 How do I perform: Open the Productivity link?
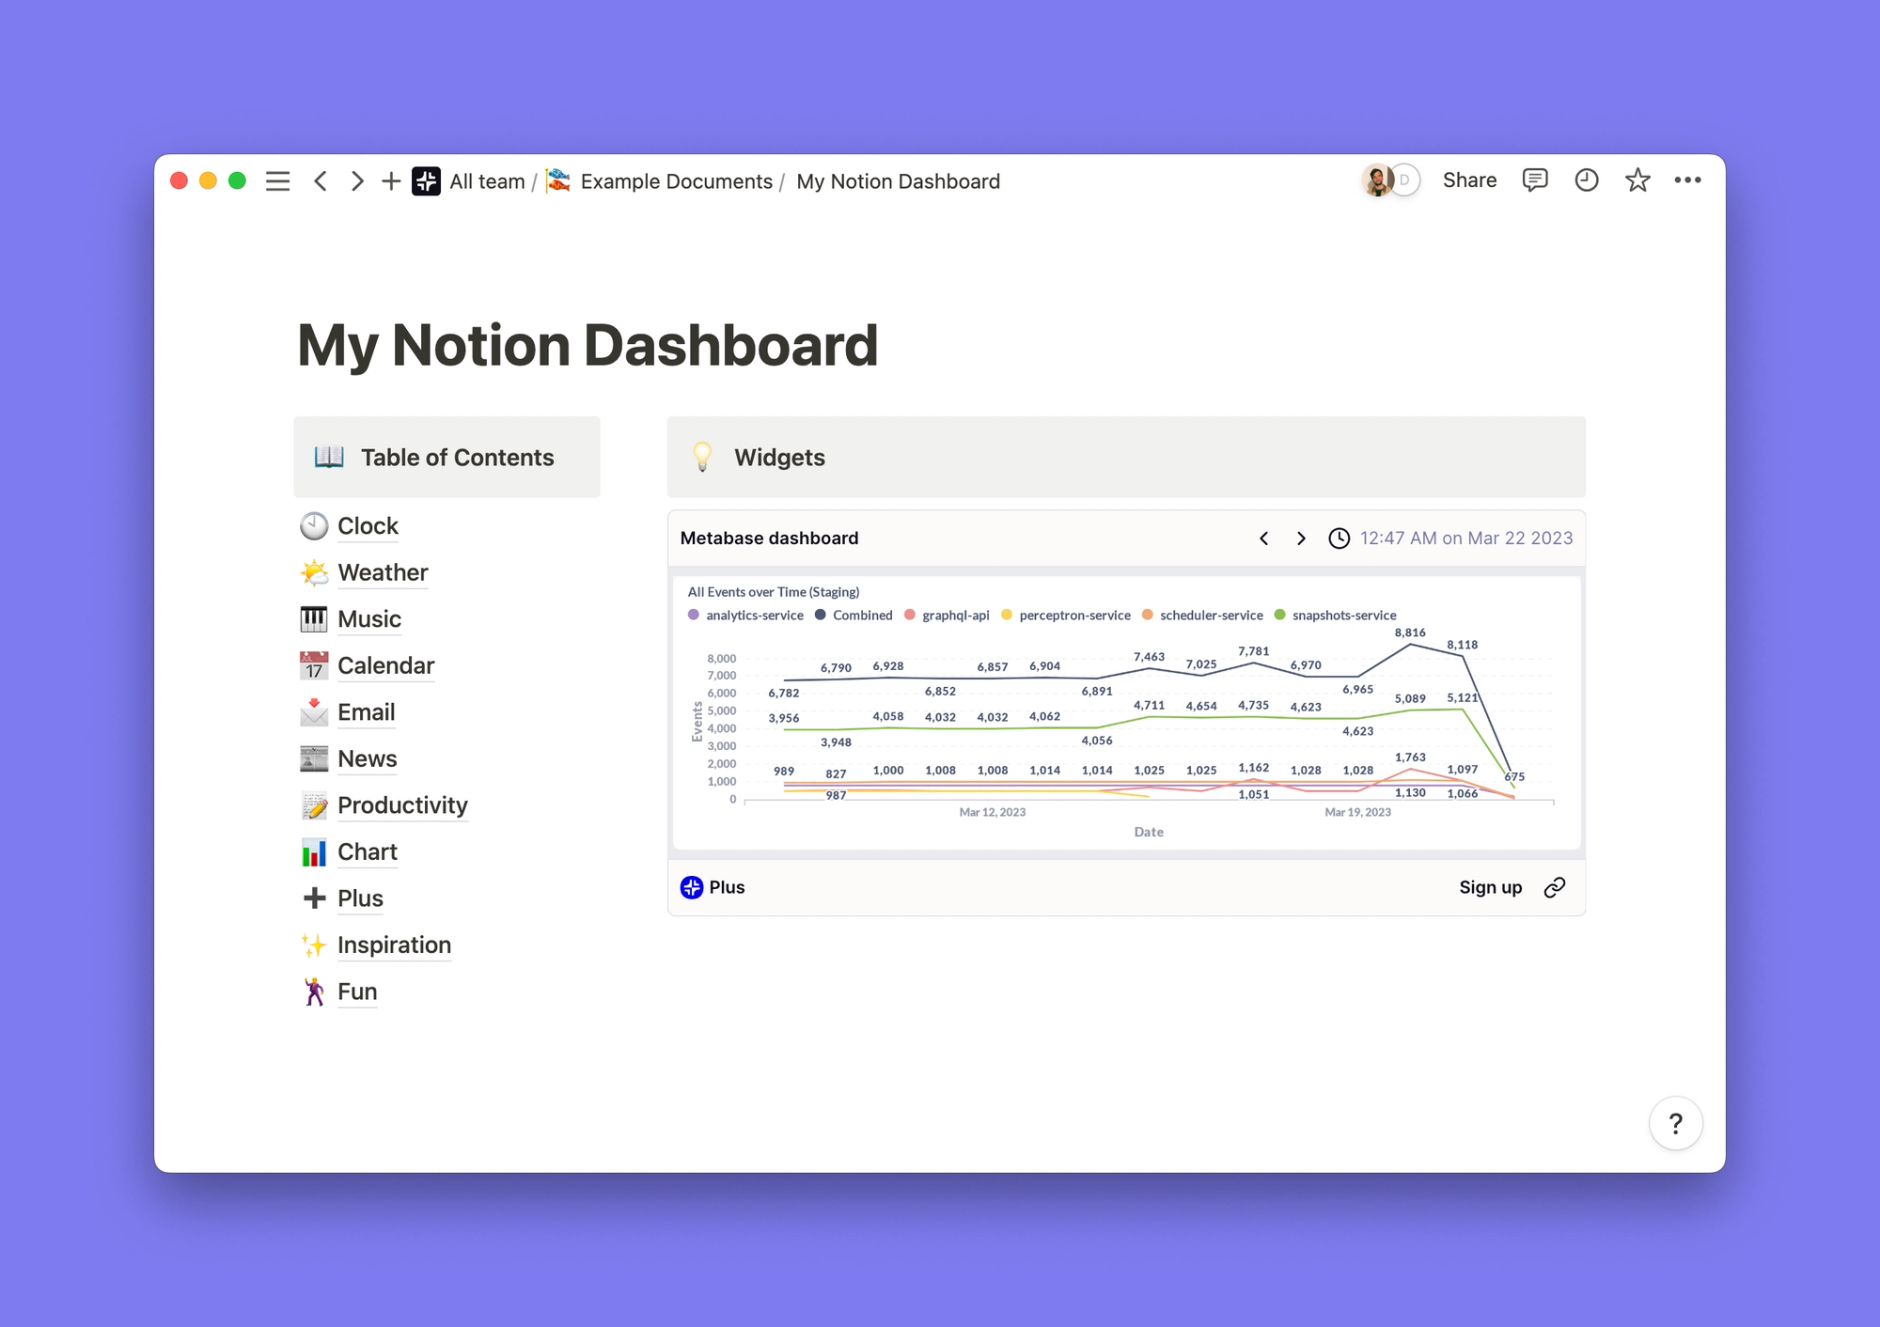[x=402, y=806]
